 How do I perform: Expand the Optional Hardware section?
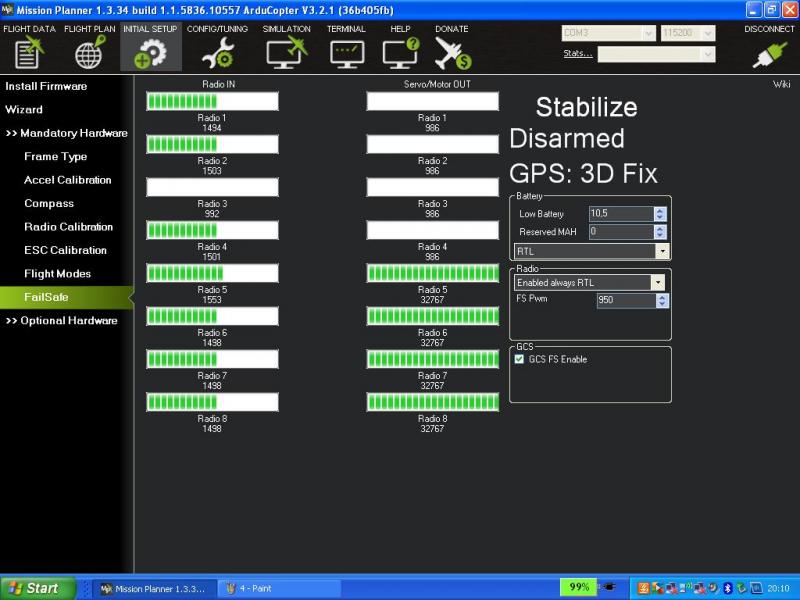pos(61,321)
